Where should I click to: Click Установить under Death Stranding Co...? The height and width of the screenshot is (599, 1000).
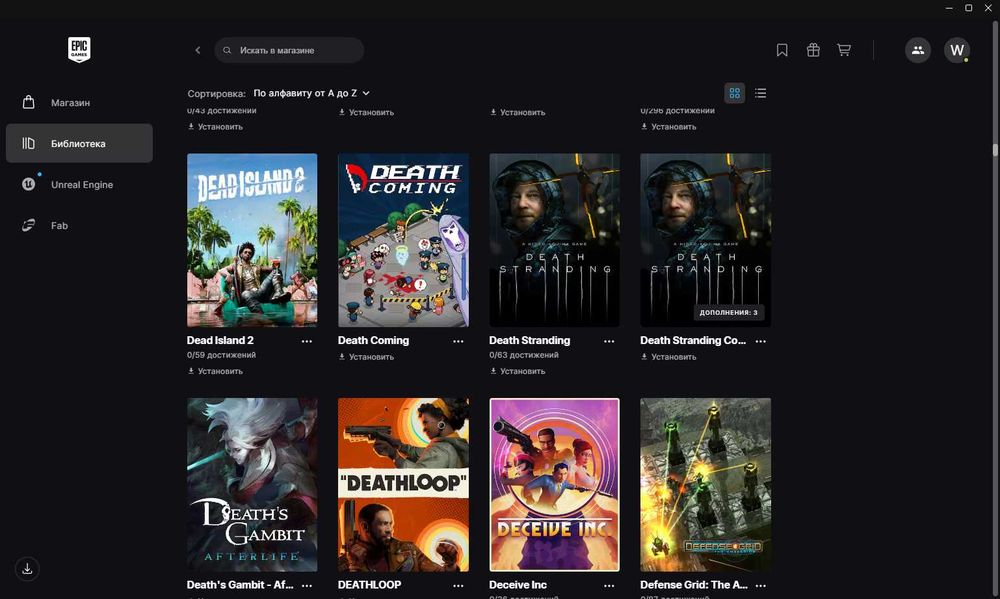tap(668, 357)
